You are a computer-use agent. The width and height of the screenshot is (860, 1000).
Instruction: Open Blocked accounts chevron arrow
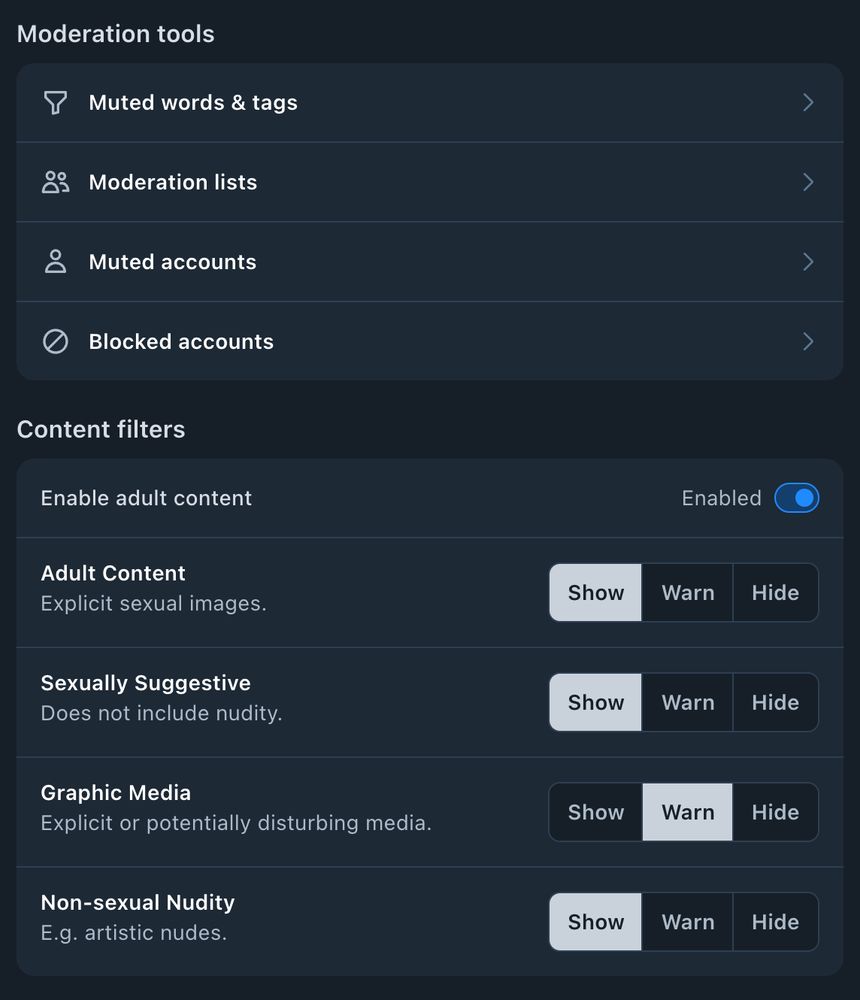point(808,341)
